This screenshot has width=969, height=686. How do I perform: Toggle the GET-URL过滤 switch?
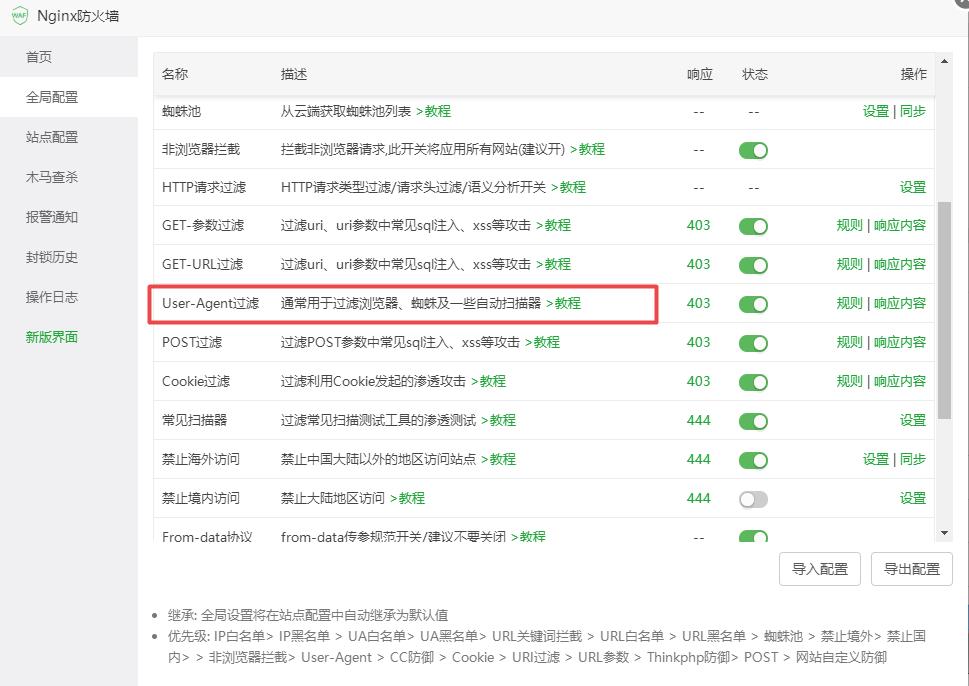[x=753, y=265]
